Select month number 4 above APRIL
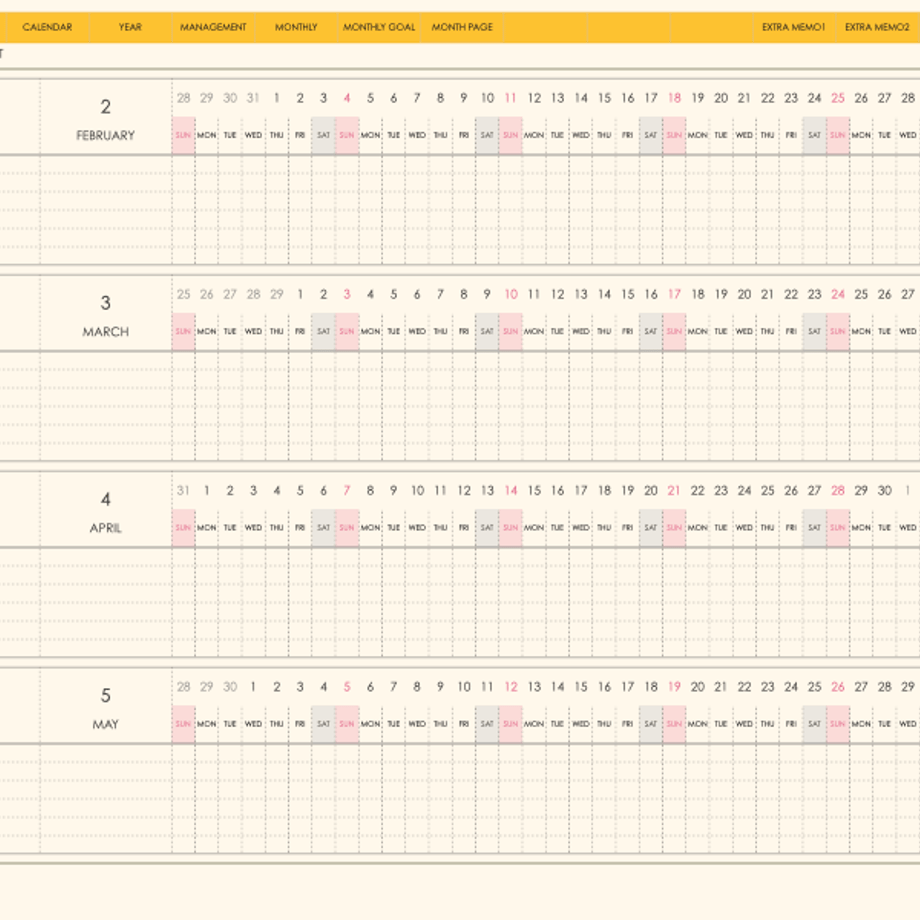 point(106,499)
